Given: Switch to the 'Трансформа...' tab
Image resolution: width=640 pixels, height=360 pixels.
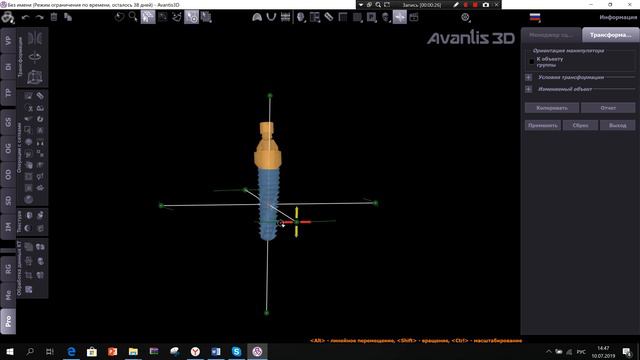Looking at the screenshot, I should (x=610, y=35).
